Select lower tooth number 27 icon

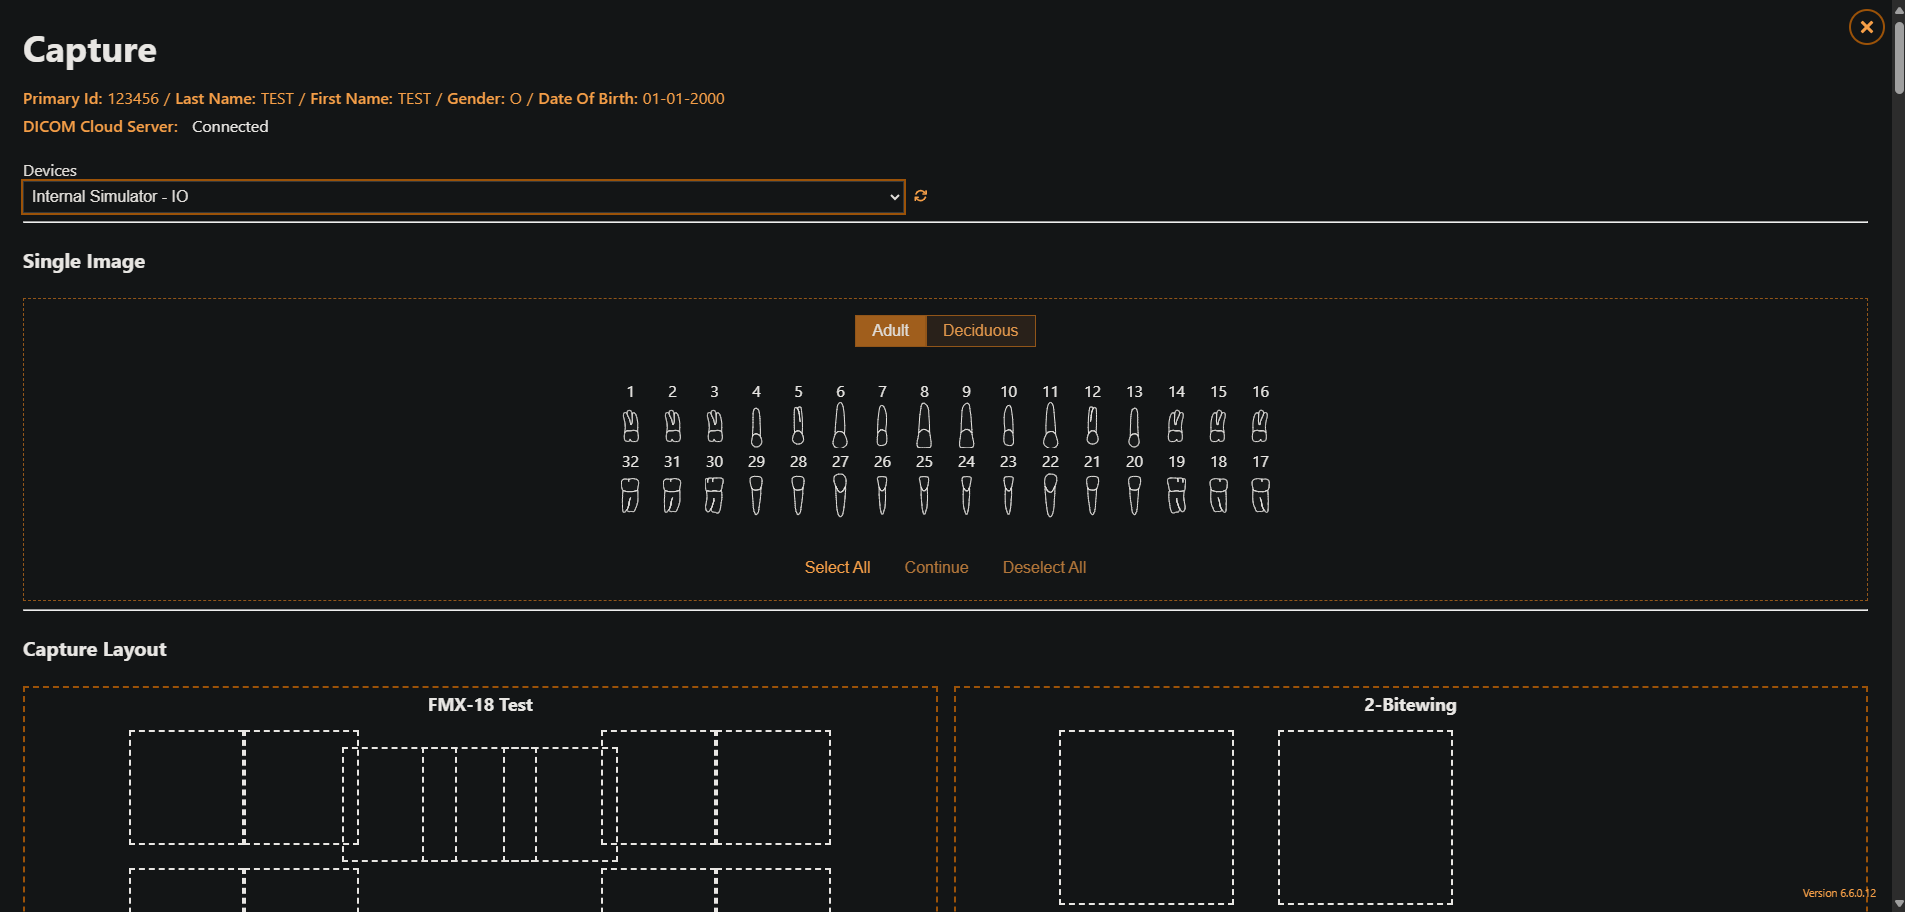(x=840, y=495)
